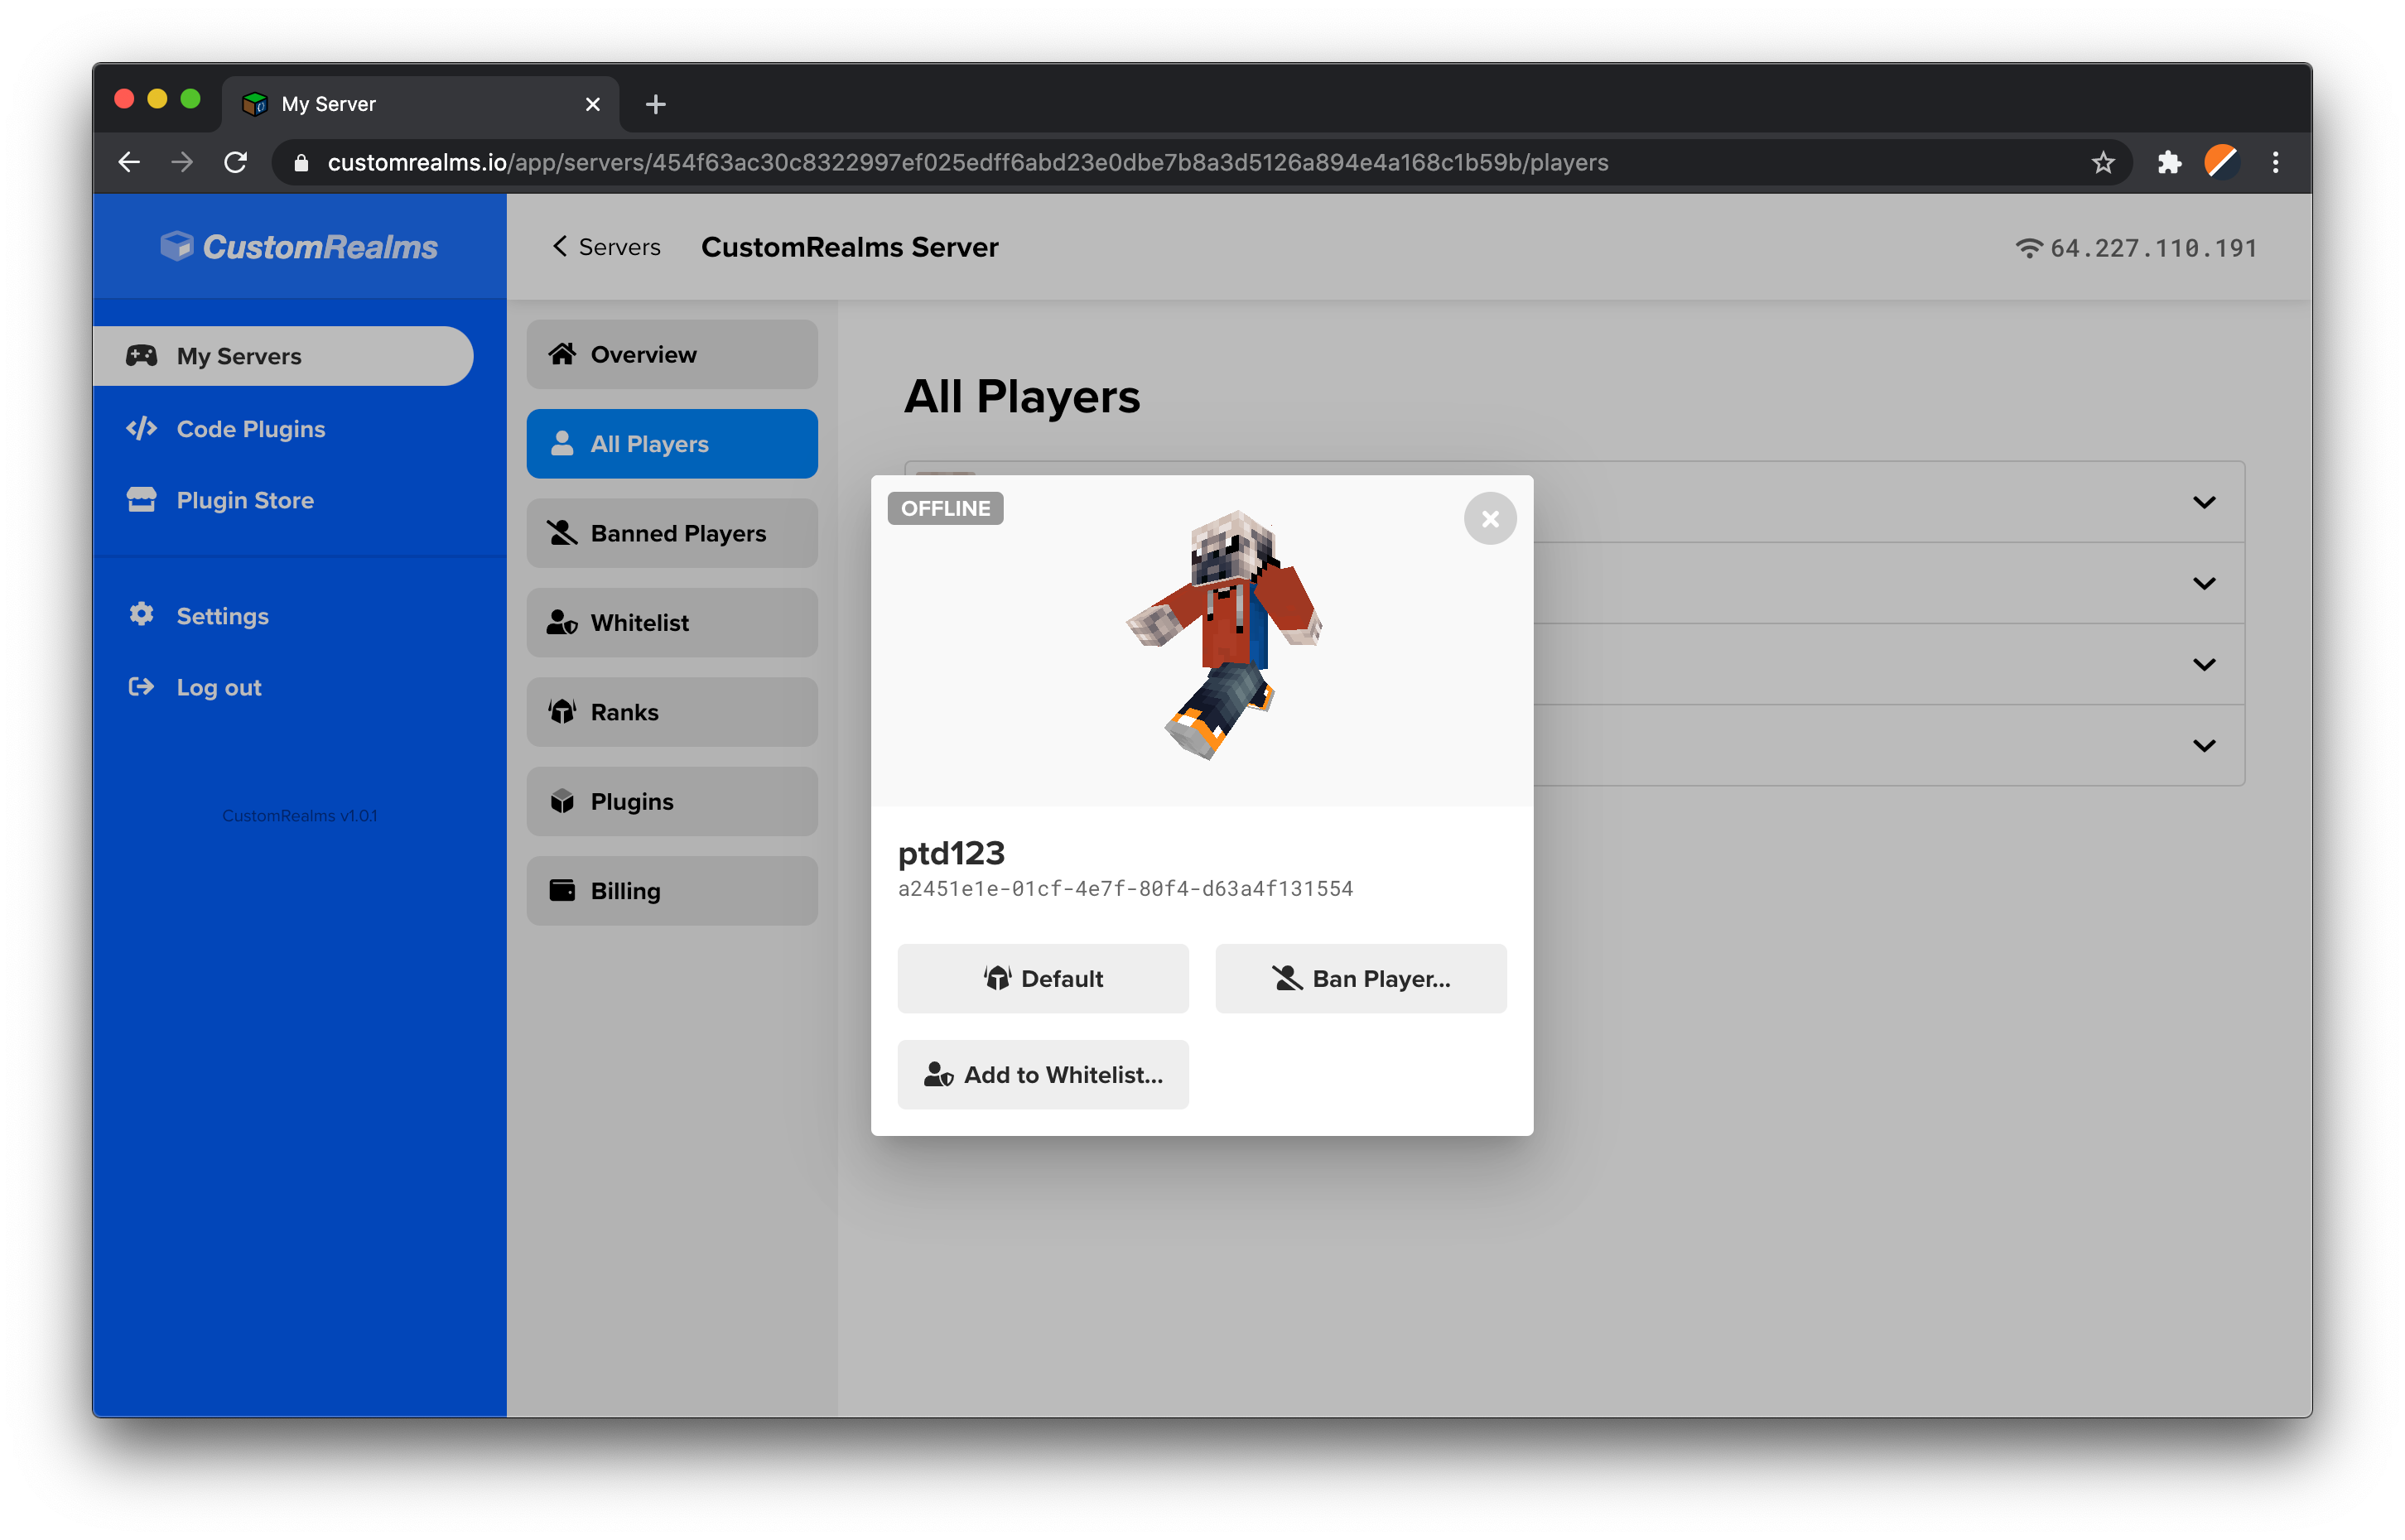Screen dimensions: 2405x1540
Task: Open the Ranks section
Action: point(672,712)
